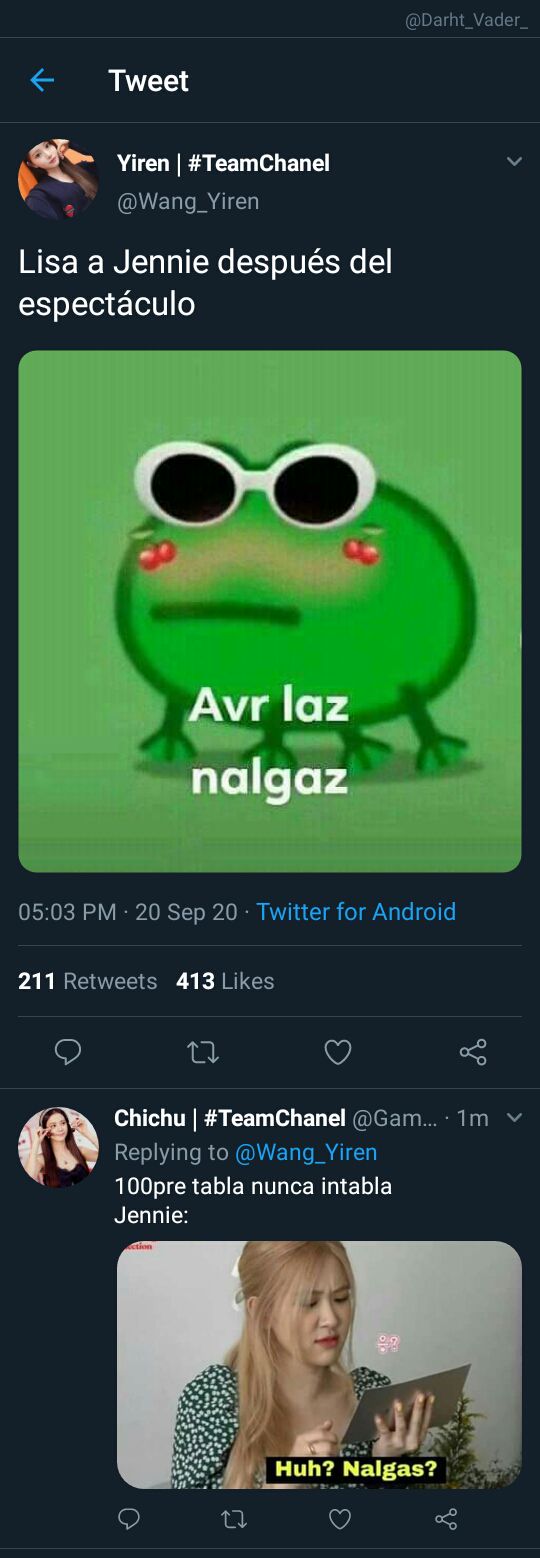The height and width of the screenshot is (1558, 540).
Task: Reply to Chichu's comment via bubble icon
Action: pyautogui.click(x=129, y=1519)
